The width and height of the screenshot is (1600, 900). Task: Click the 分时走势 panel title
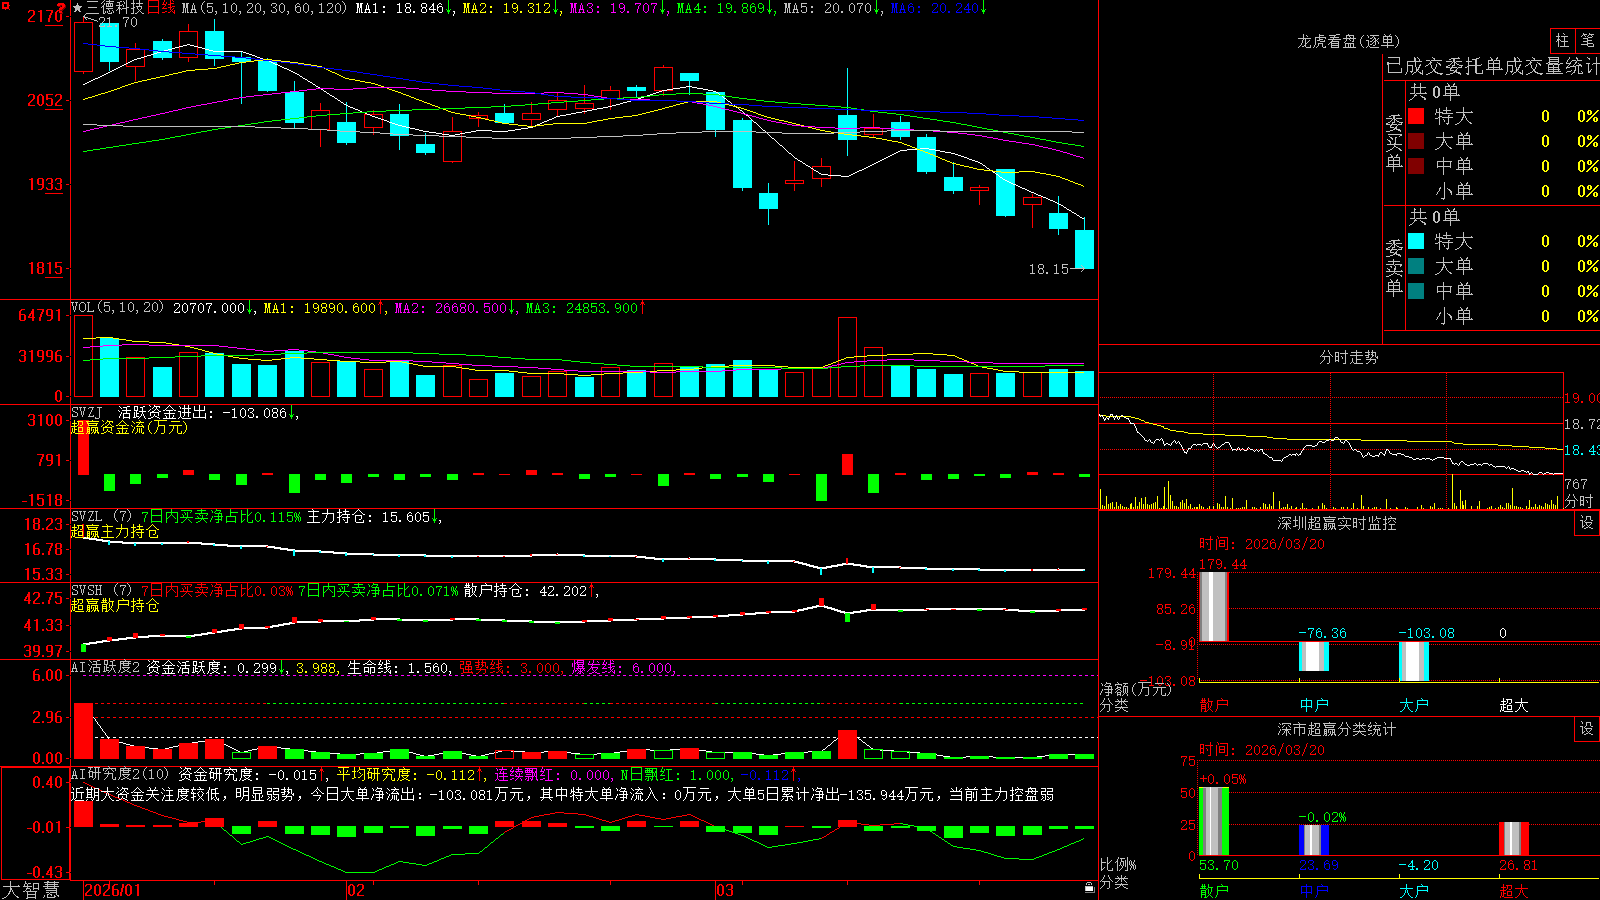click(x=1349, y=357)
